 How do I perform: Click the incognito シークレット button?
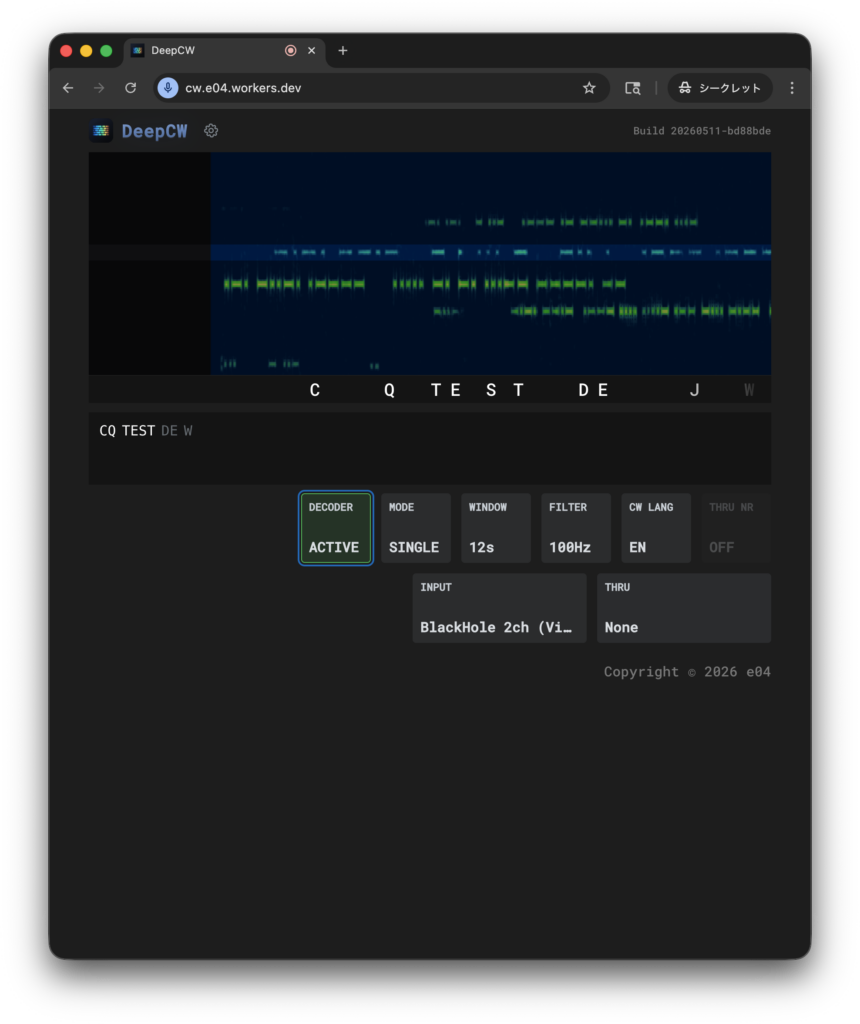pos(720,88)
